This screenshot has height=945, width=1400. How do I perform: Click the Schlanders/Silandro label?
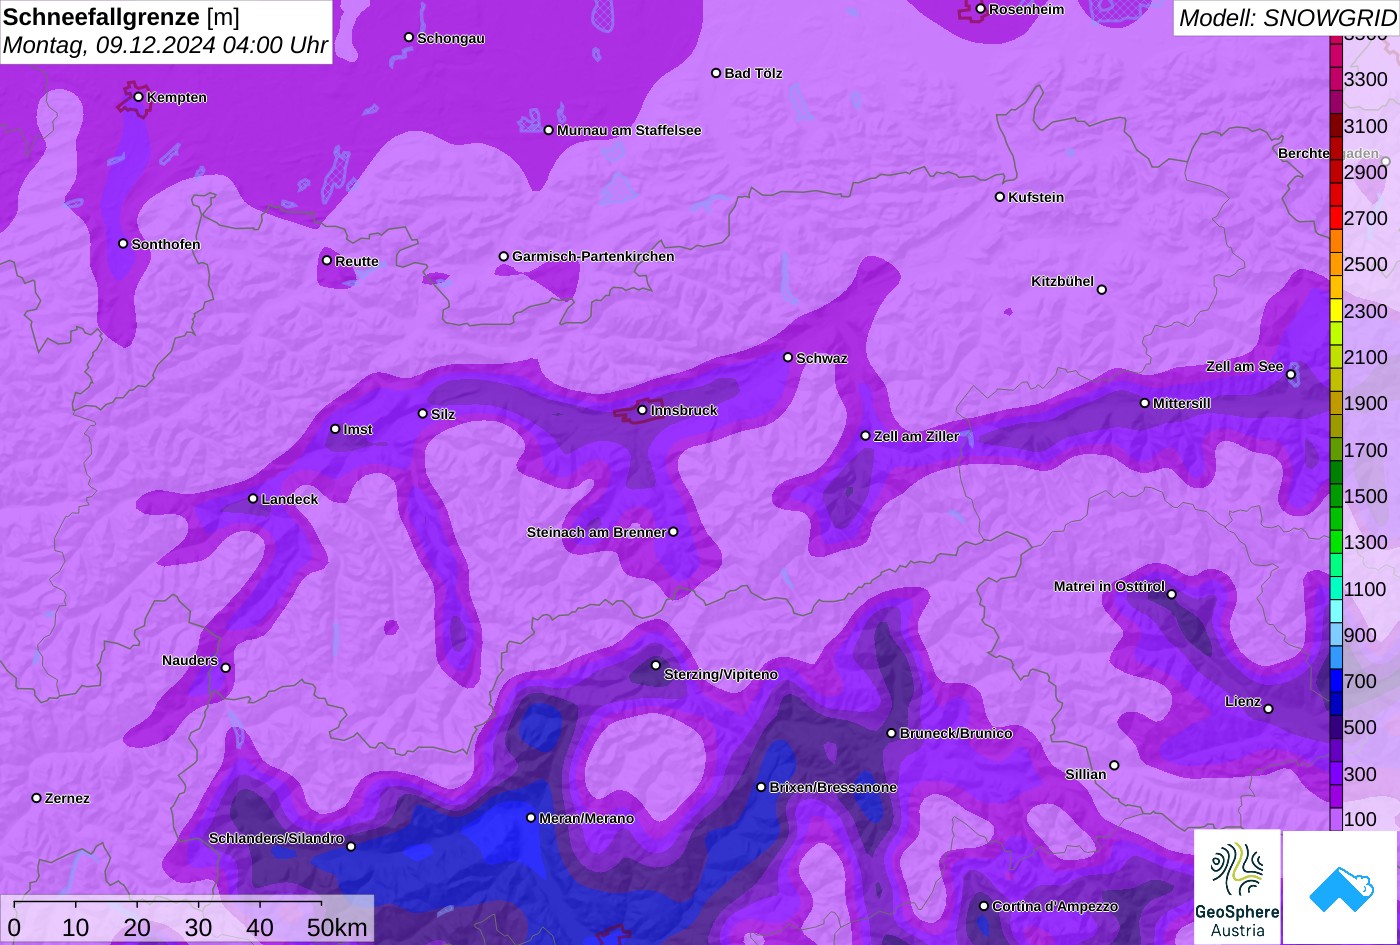[x=276, y=838]
